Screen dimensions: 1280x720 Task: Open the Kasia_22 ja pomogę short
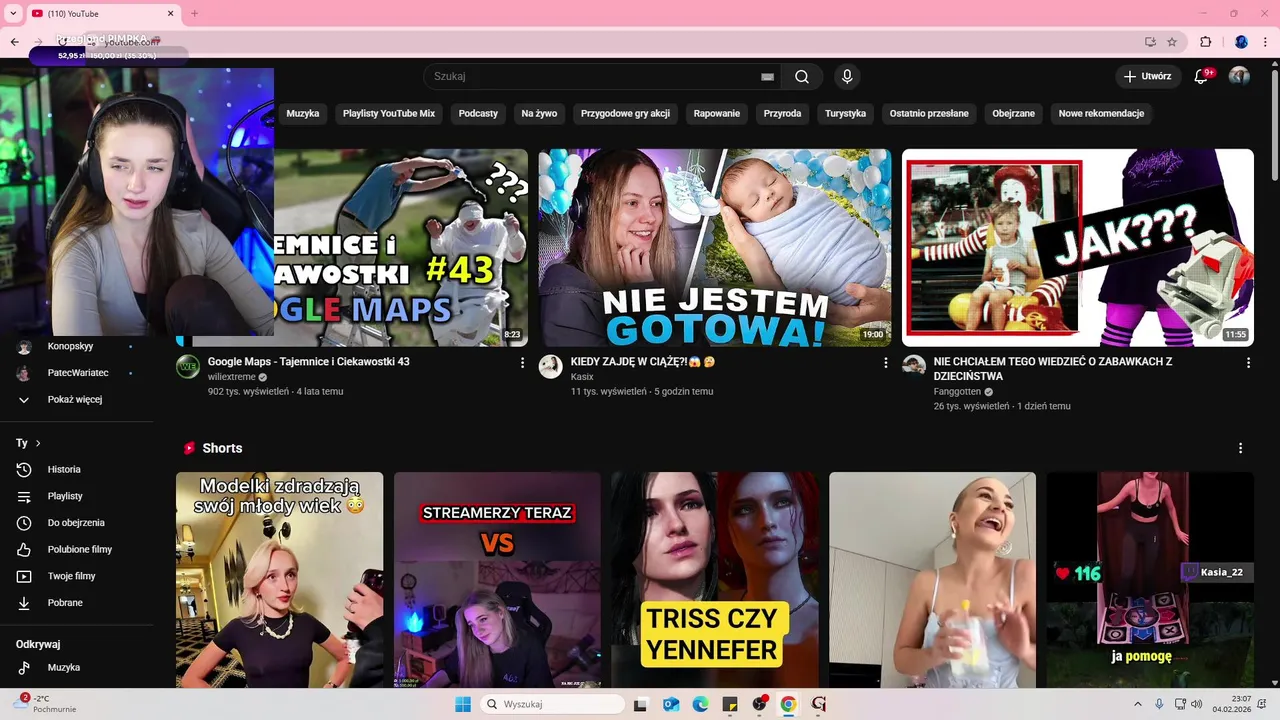[1150, 580]
